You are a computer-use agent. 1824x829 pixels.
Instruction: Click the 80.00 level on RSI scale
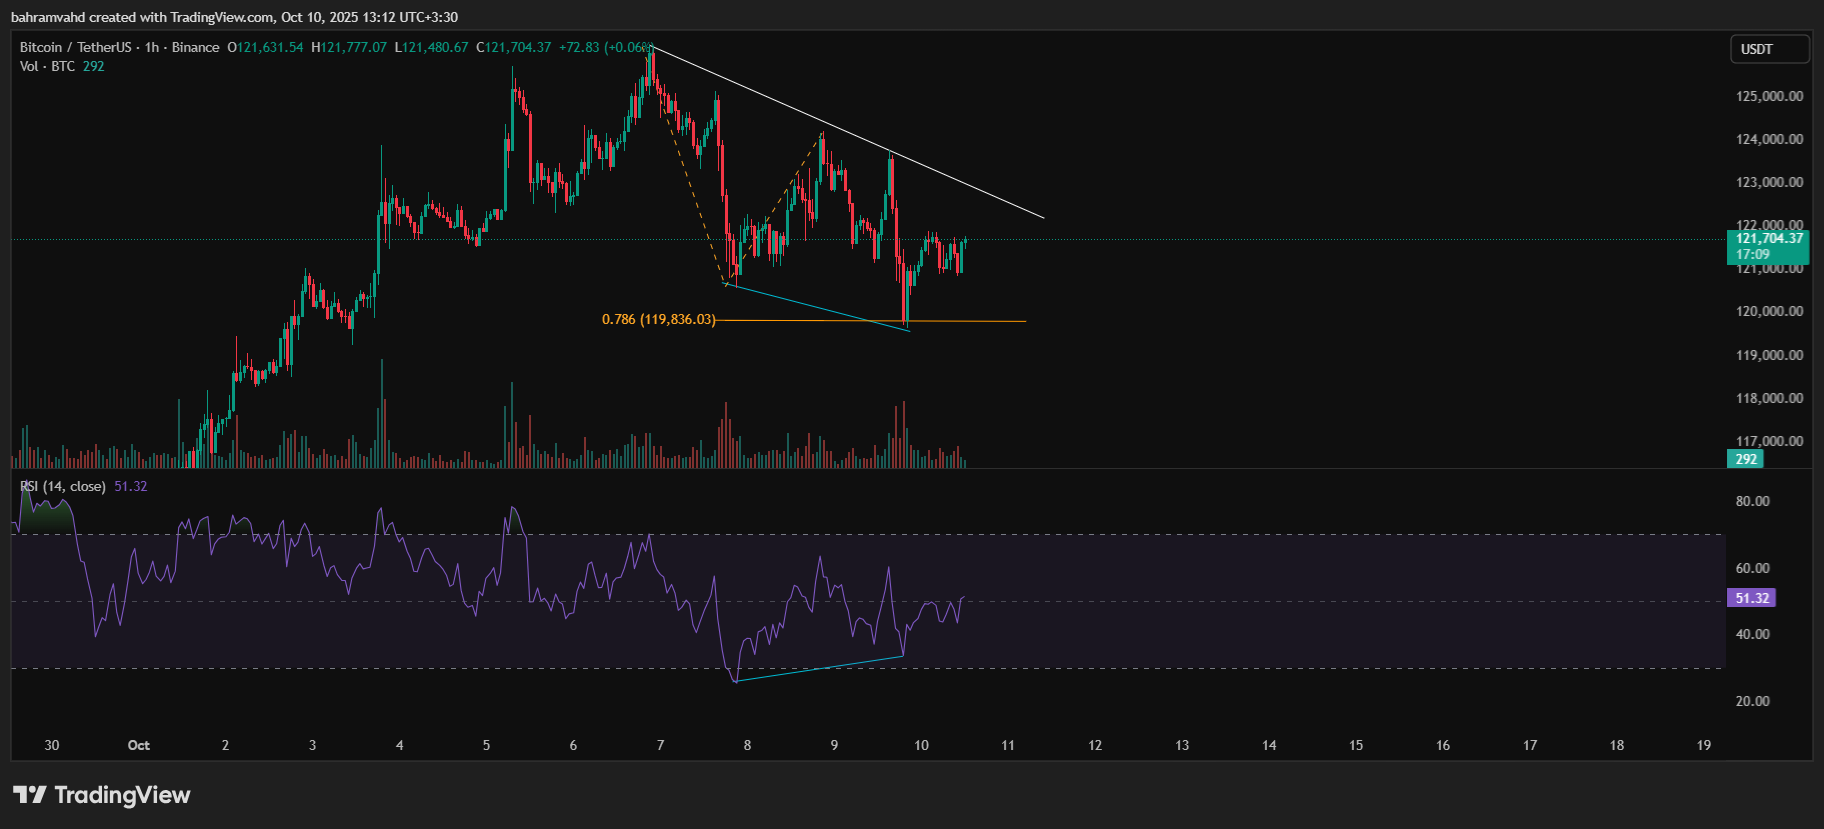1752,501
